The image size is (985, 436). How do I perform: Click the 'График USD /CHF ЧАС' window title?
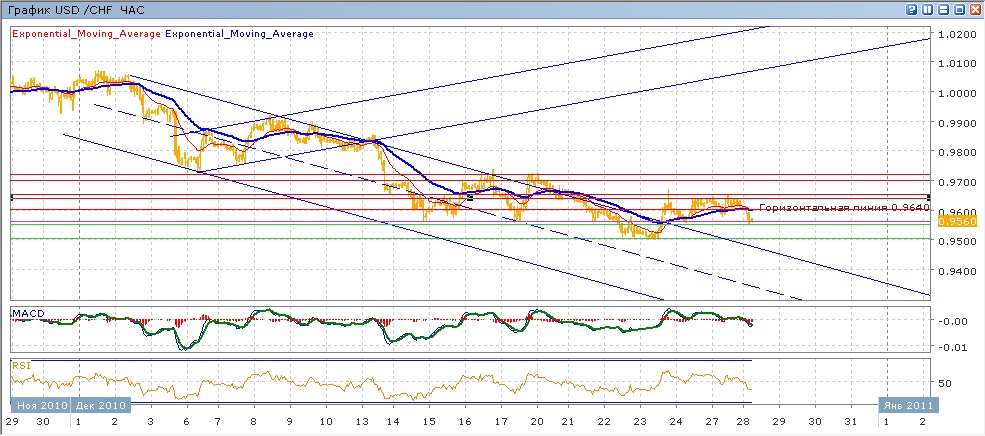[x=77, y=11]
